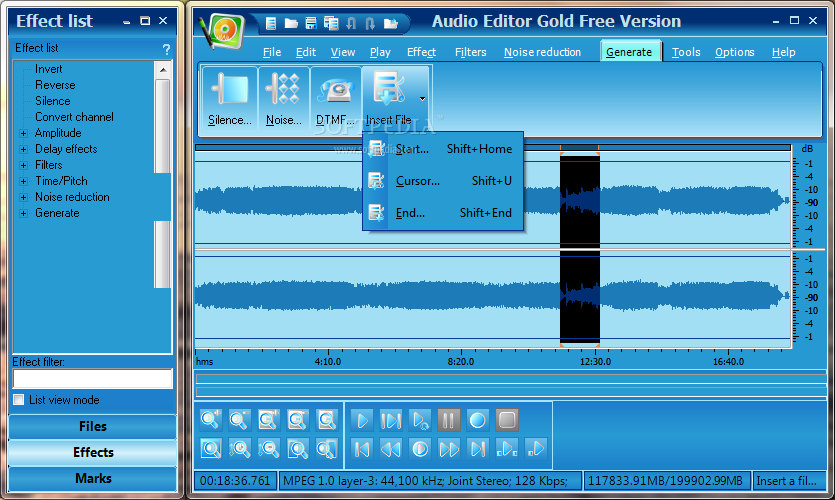The image size is (835, 500).
Task: Click the export folder icon in quick toolbar
Action: pos(391,23)
